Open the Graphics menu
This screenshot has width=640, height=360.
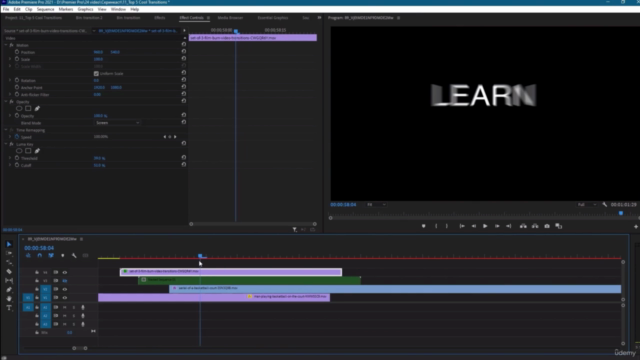[85, 9]
